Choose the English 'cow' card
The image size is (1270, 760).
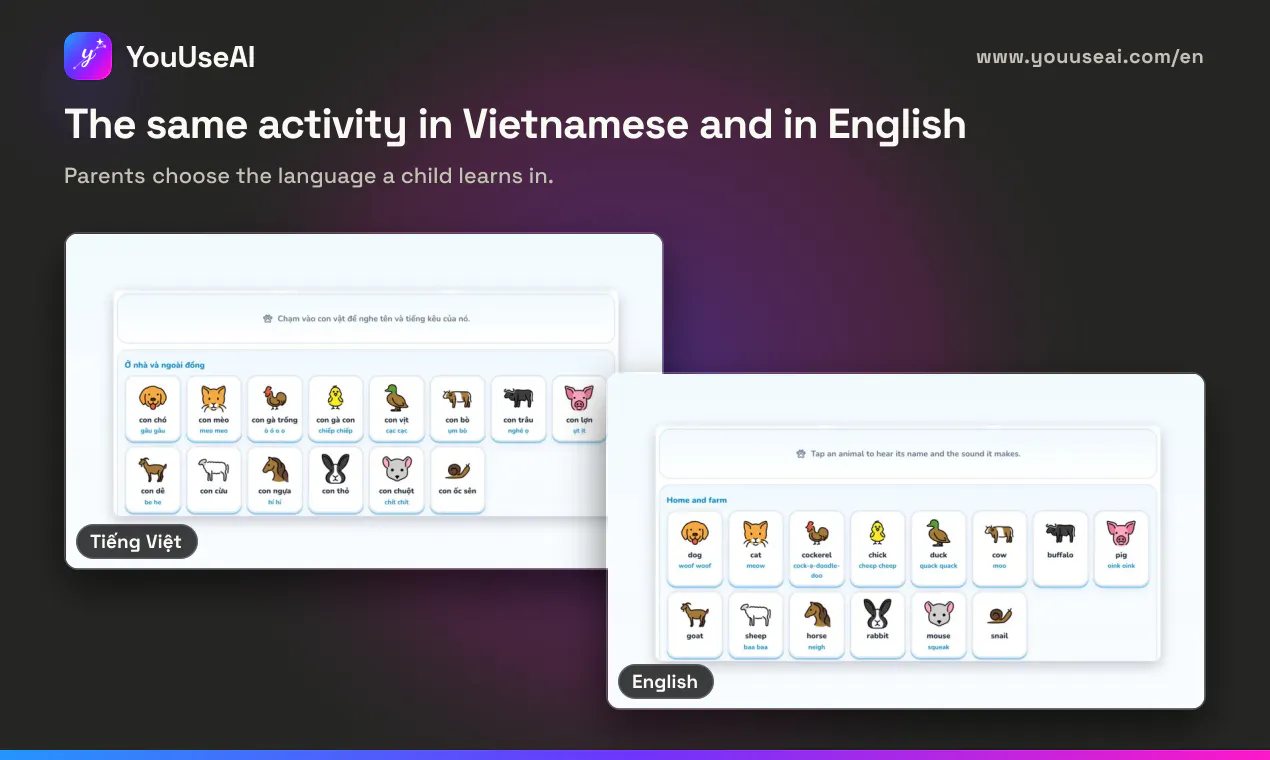1000,548
